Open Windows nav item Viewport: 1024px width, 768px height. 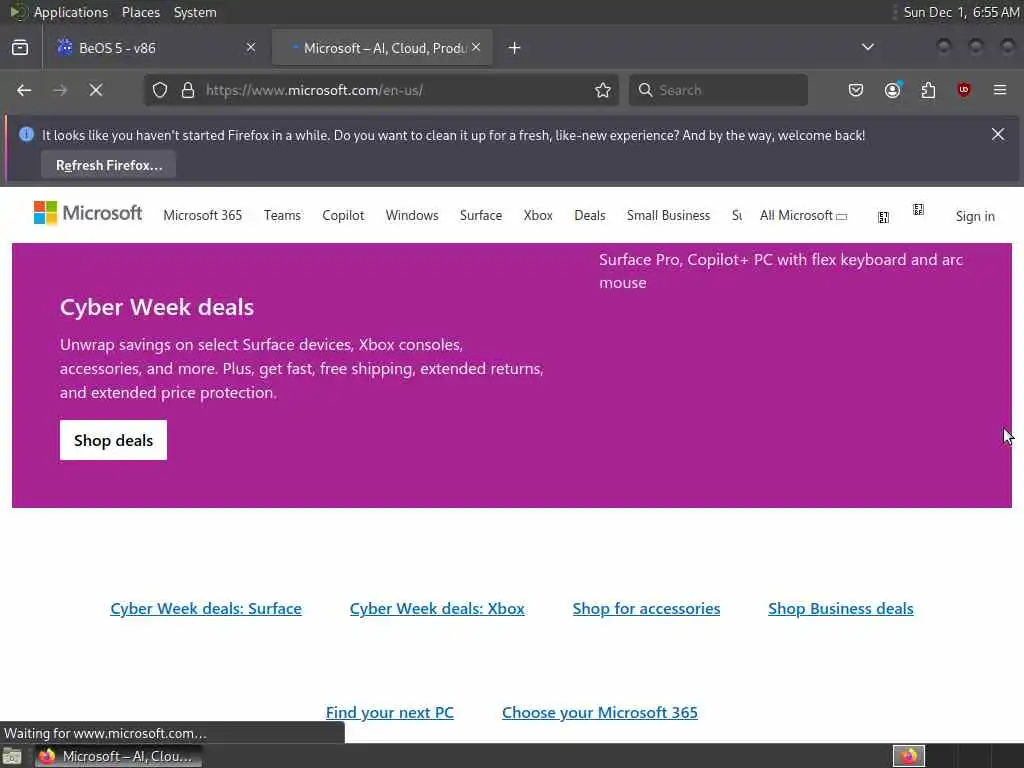pos(412,216)
